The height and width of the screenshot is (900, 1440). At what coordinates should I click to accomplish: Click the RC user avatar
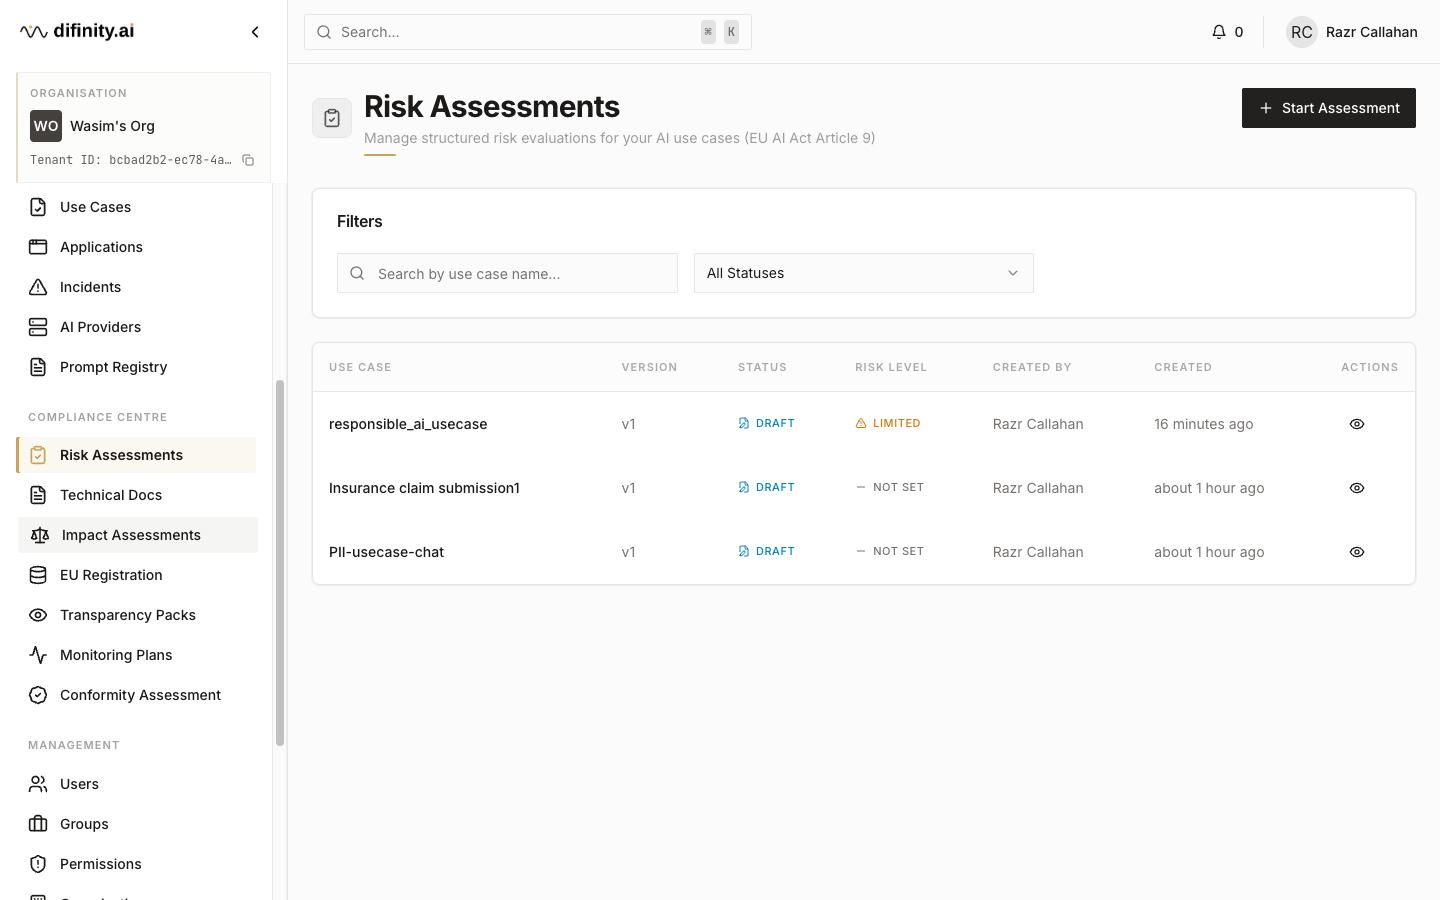[1302, 32]
